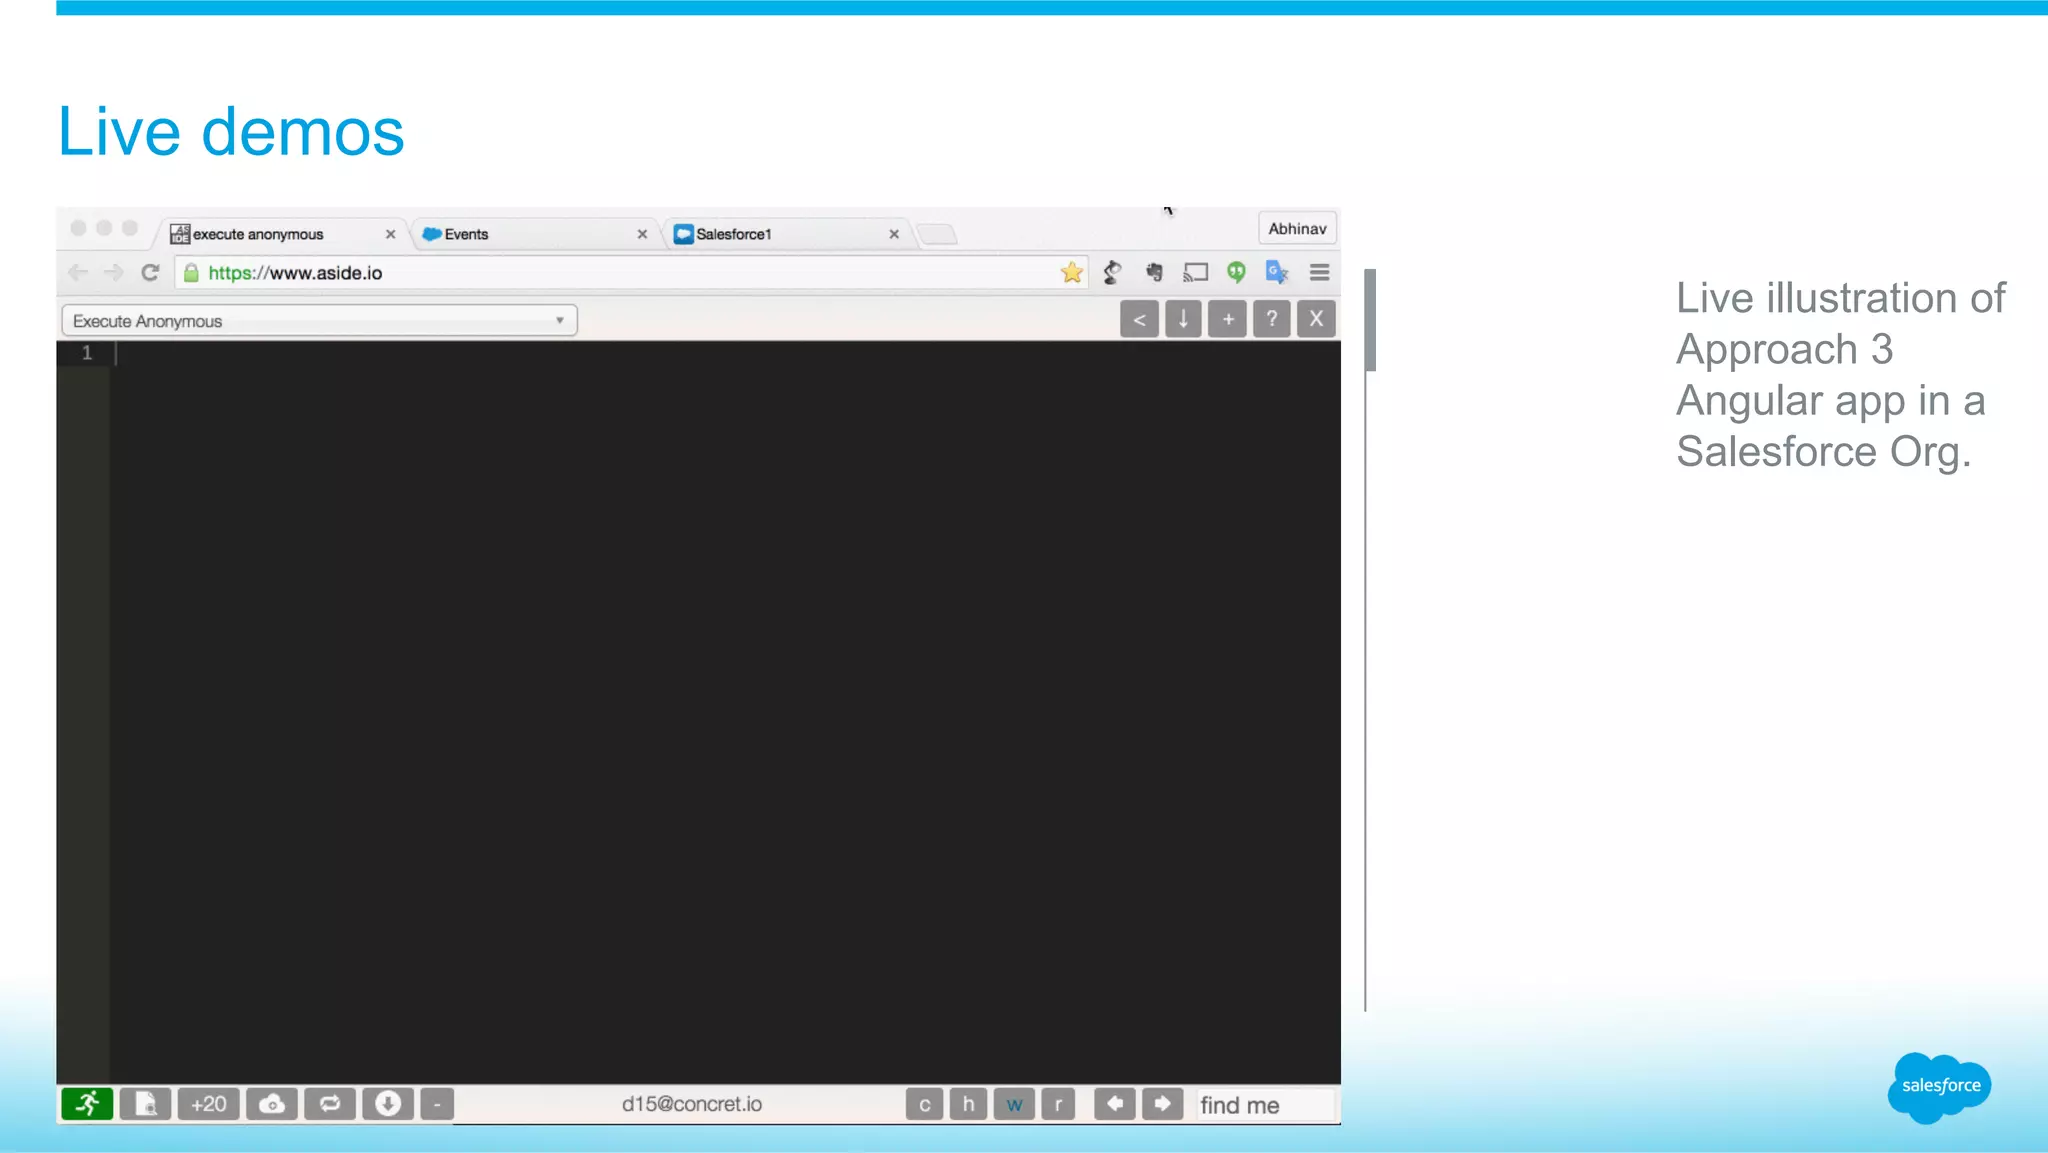
Task: Focus the 'find me' search field
Action: 1265,1105
